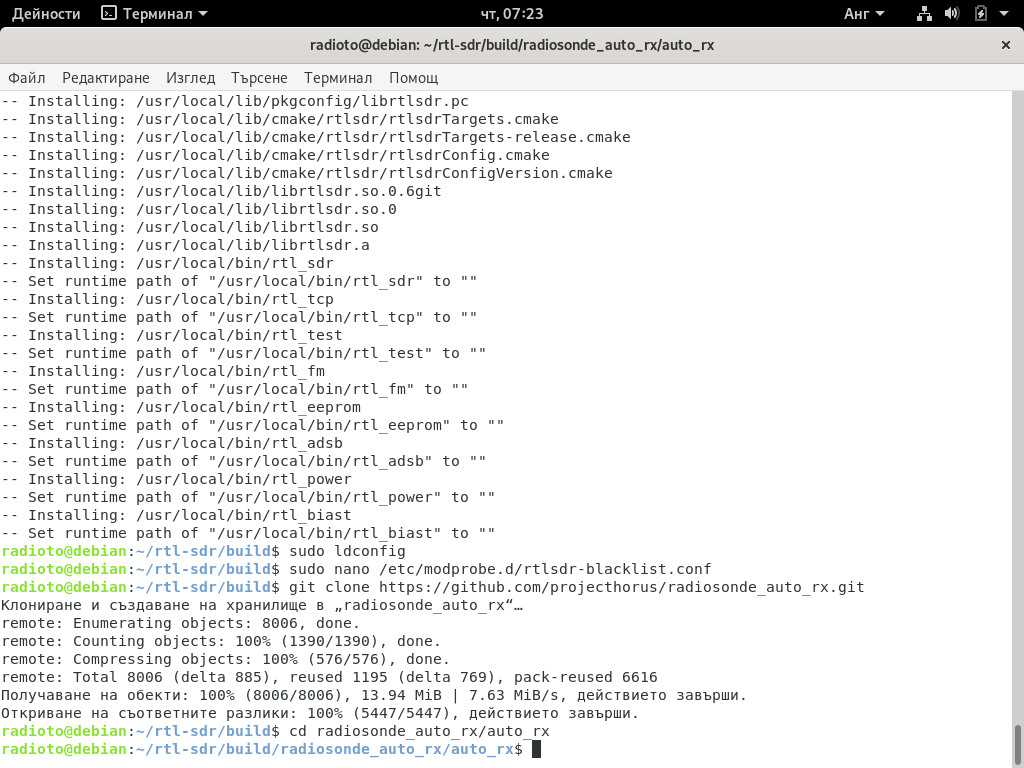Open the Терминал menu in menu bar
1024x768 pixels.
338,78
